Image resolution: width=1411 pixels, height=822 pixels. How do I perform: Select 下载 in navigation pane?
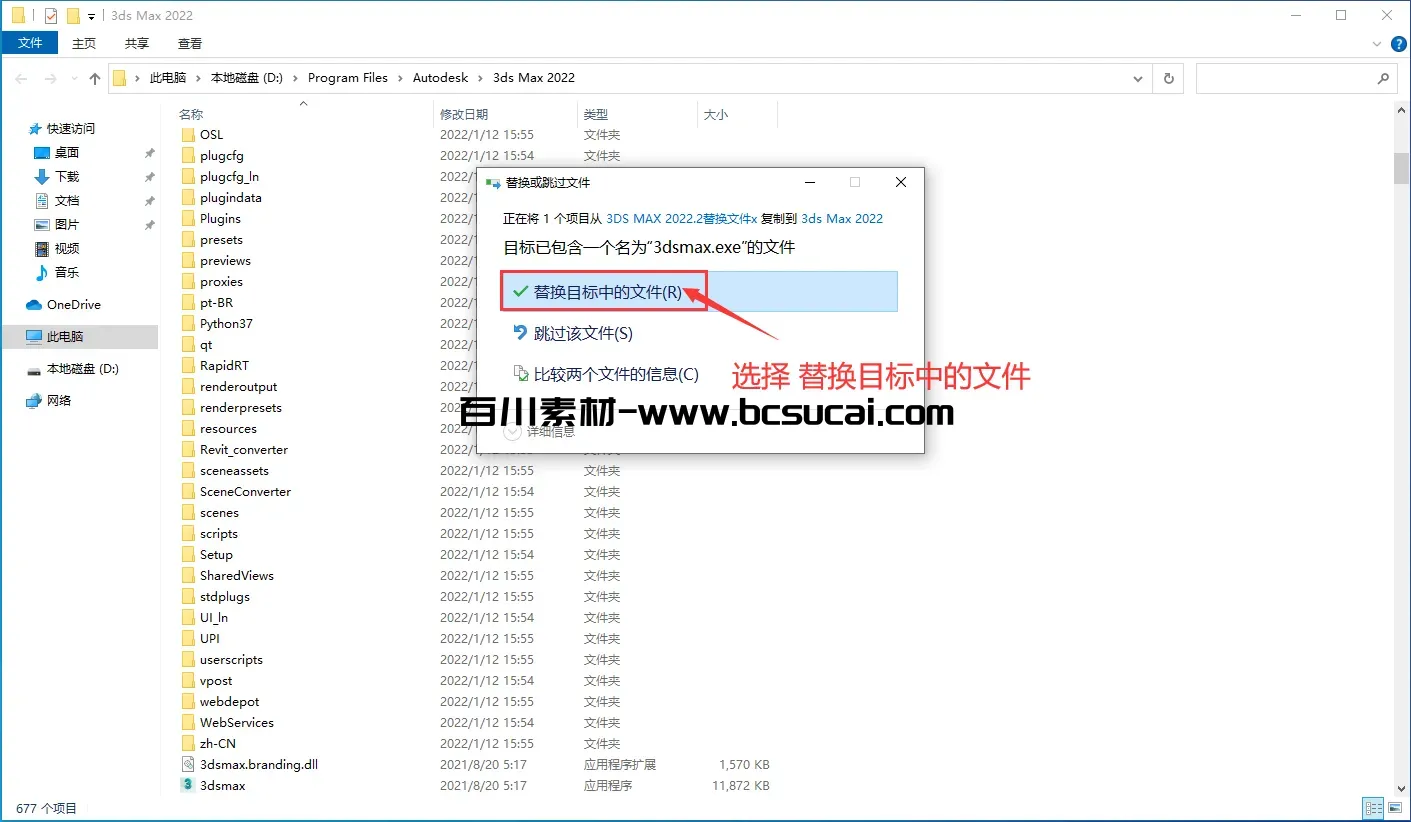tap(67, 177)
